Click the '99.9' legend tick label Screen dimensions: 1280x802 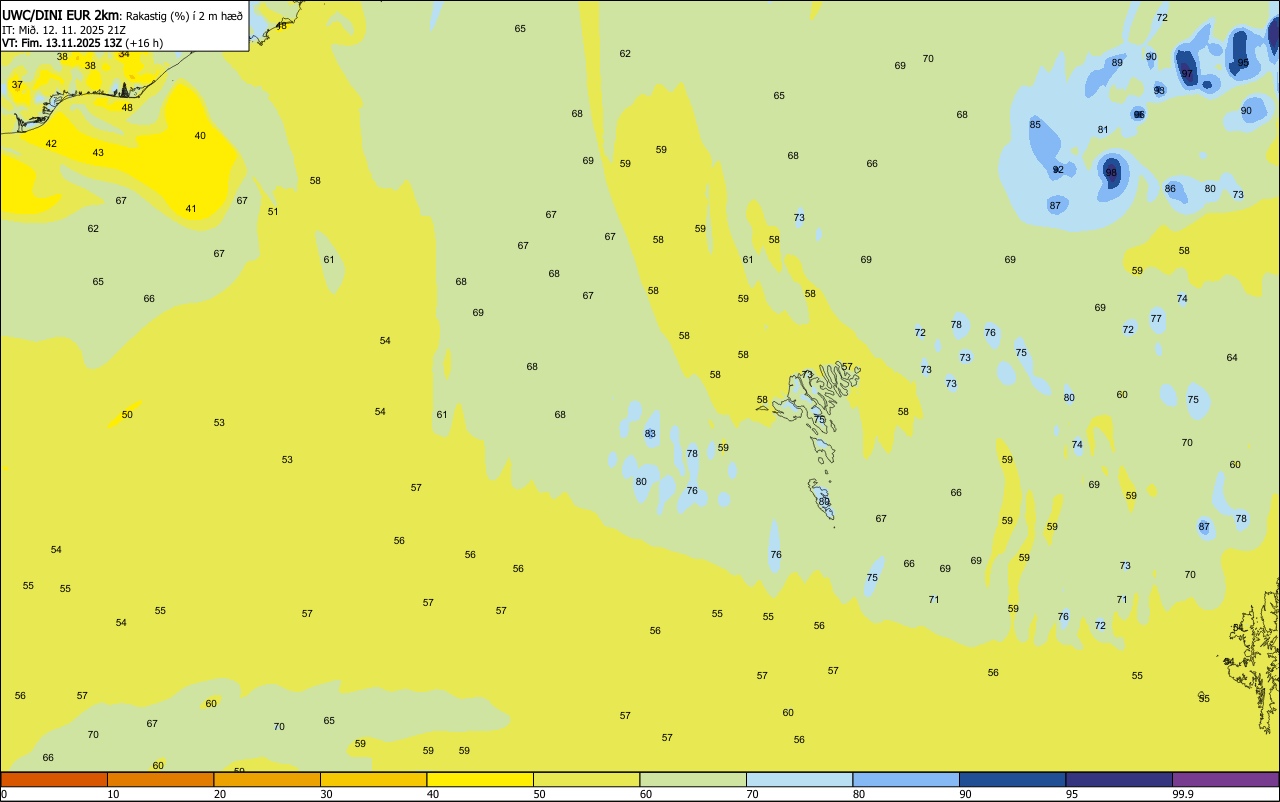click(x=1183, y=794)
